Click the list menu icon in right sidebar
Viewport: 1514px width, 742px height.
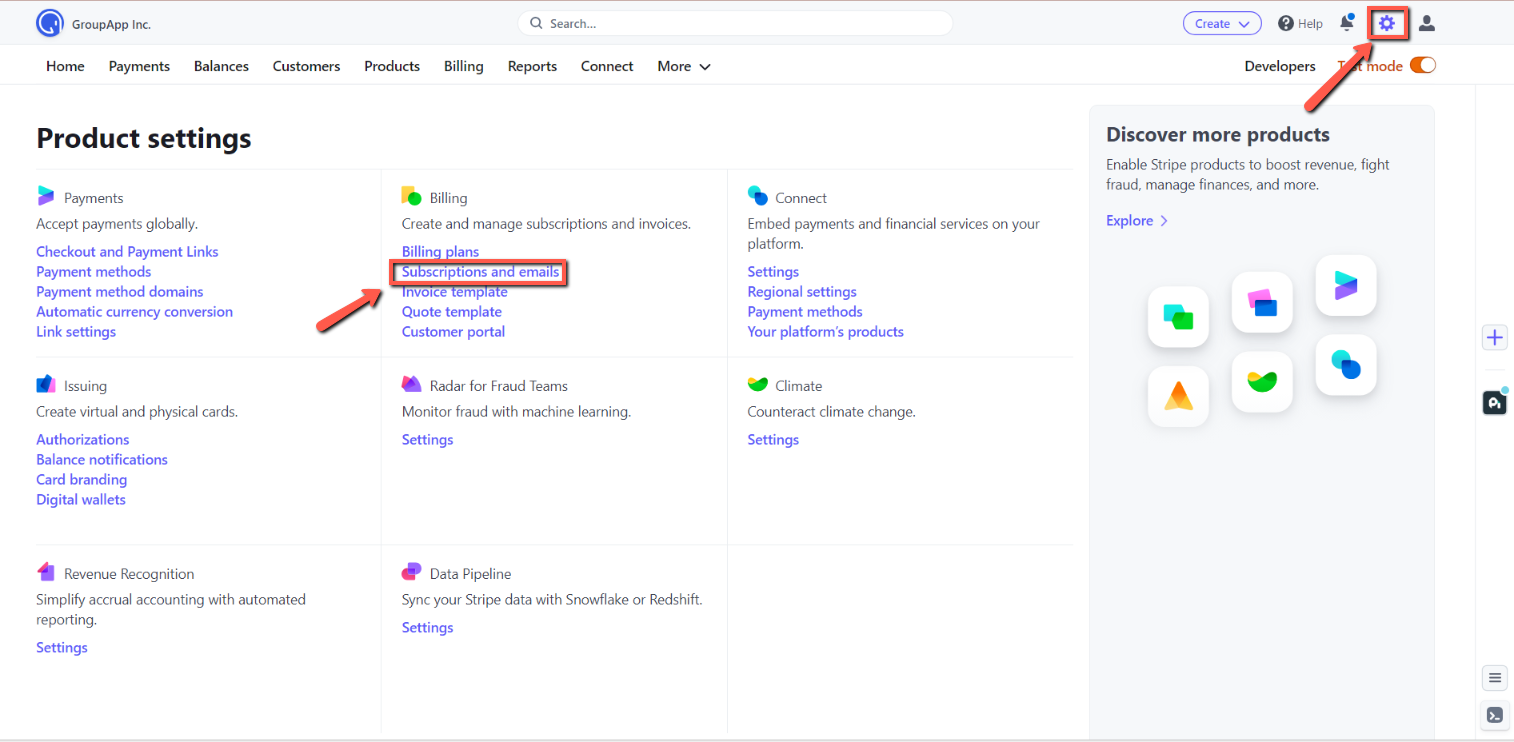click(x=1494, y=678)
